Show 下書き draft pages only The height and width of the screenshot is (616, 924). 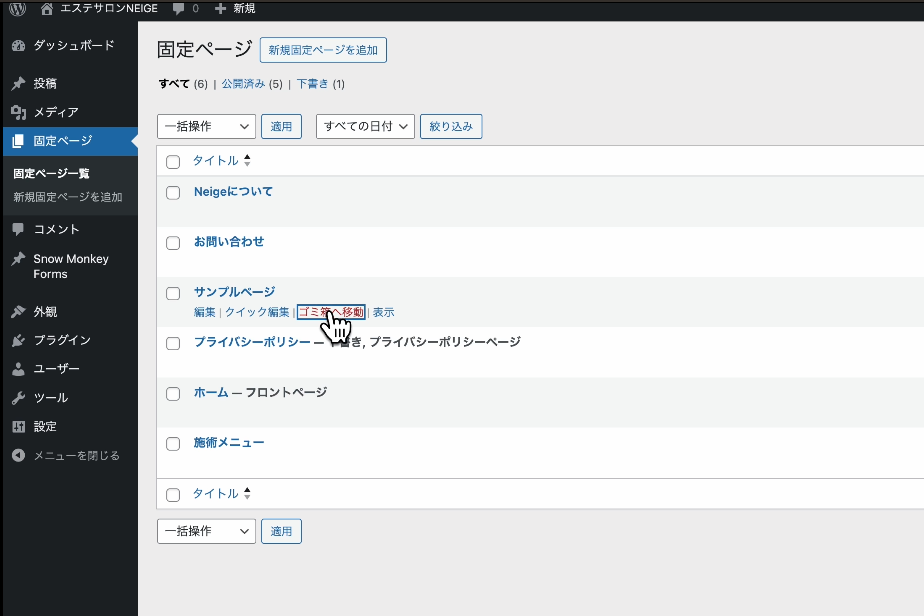coord(313,84)
